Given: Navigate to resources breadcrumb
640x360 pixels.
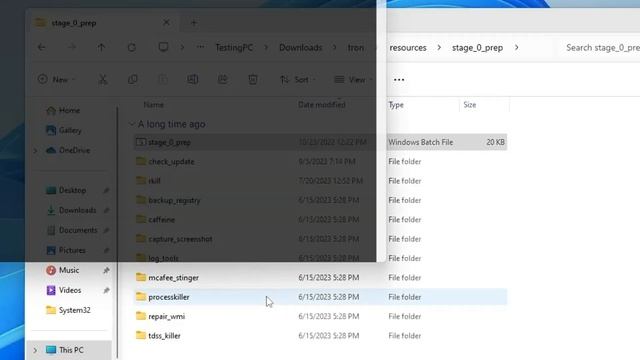Looking at the screenshot, I should point(408,48).
